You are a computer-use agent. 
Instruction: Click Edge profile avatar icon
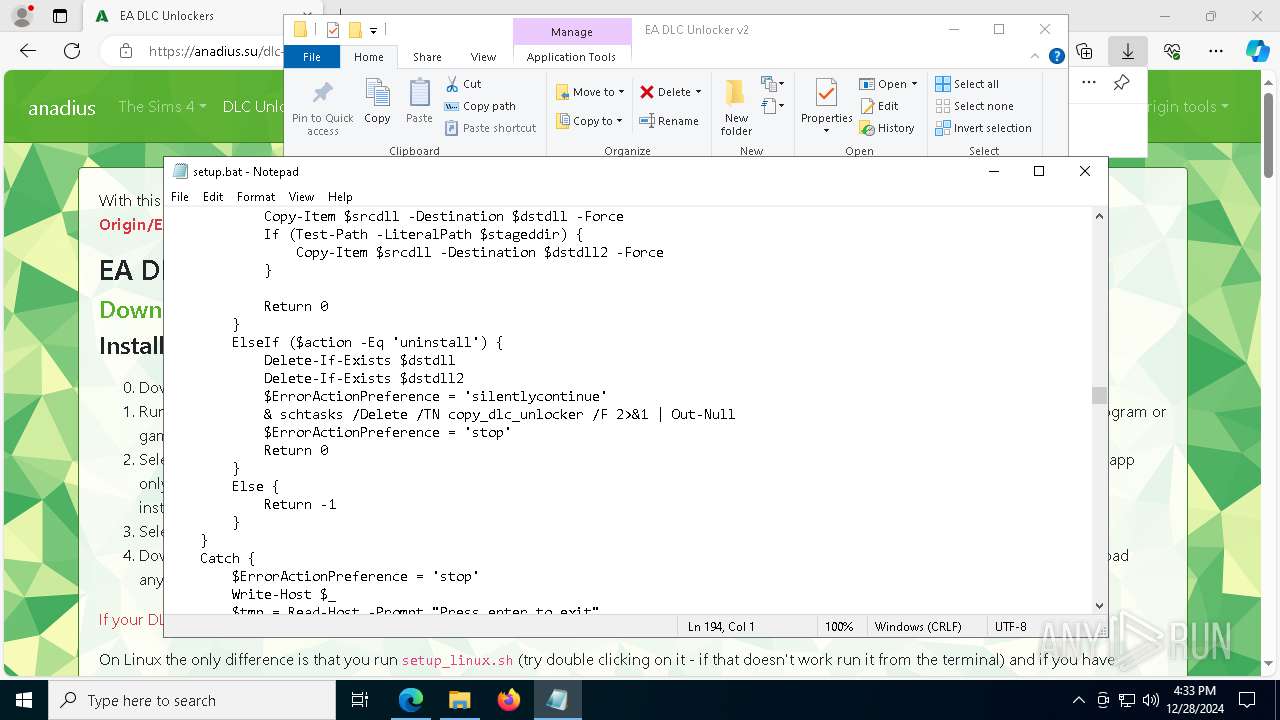22,16
